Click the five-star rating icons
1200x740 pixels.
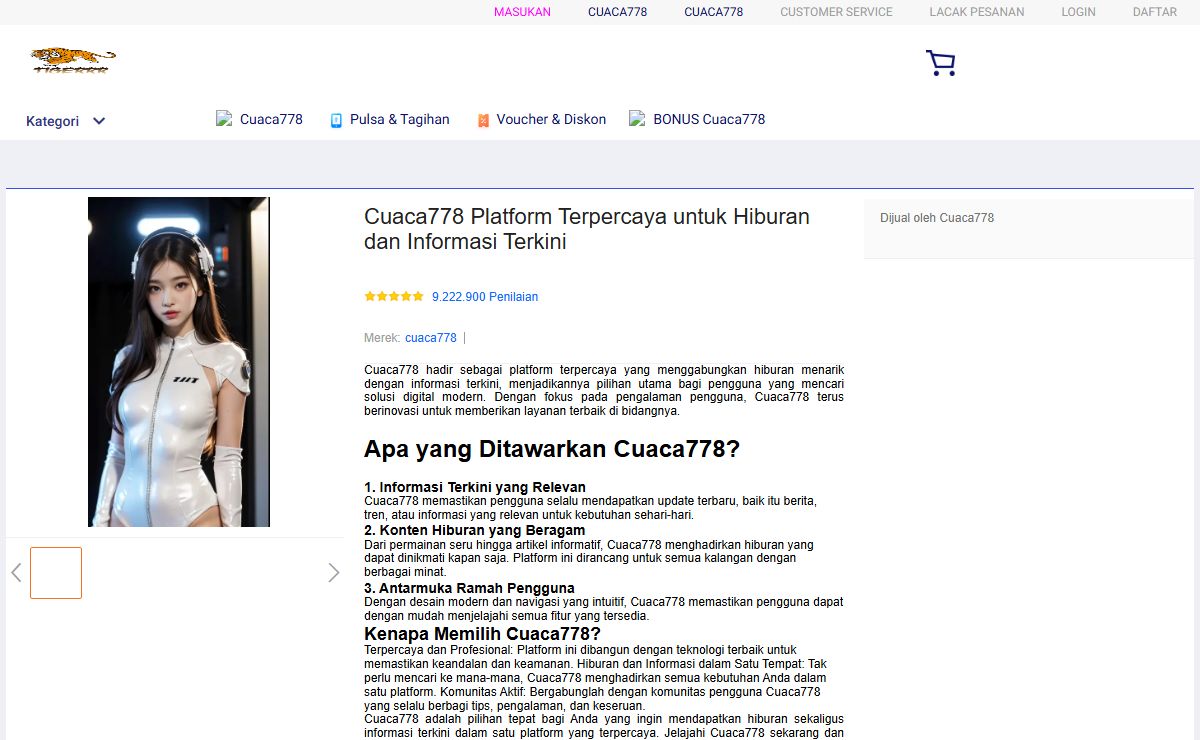(394, 297)
